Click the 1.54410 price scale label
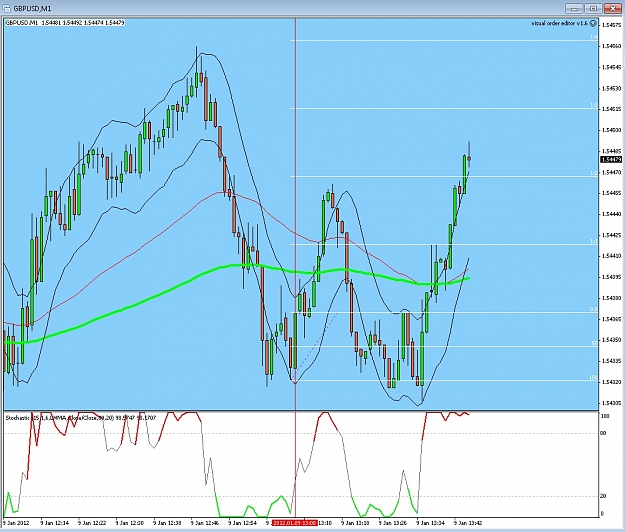 (612, 256)
